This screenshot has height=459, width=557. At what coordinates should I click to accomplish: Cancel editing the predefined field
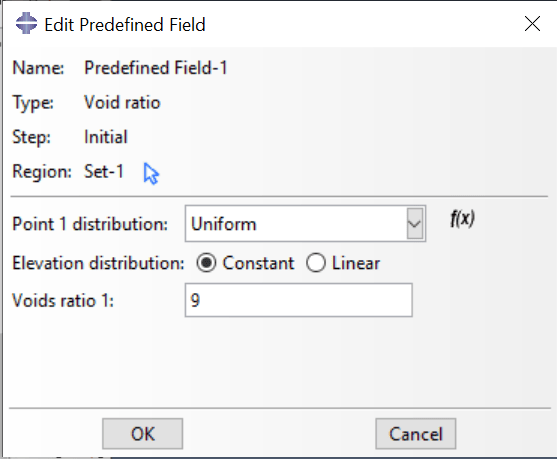(416, 434)
